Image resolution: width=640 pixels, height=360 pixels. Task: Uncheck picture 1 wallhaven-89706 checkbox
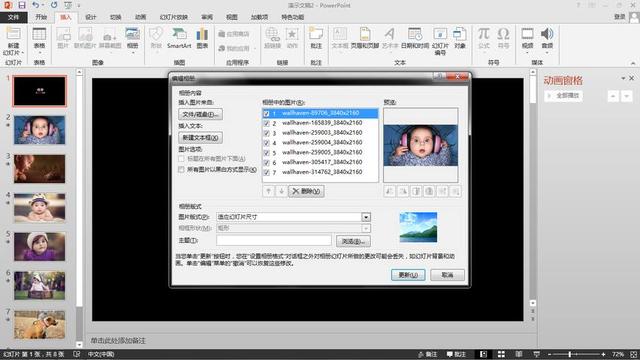(267, 113)
